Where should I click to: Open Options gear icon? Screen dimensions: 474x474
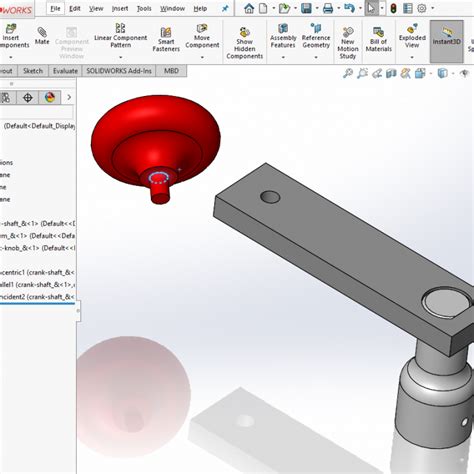tap(422, 8)
